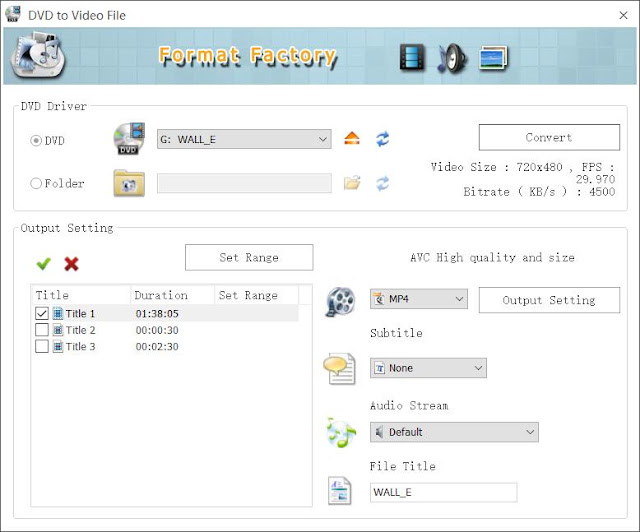Viewport: 640px width, 532px height.
Task: Click the Title 1 film icon
Action: 58,314
